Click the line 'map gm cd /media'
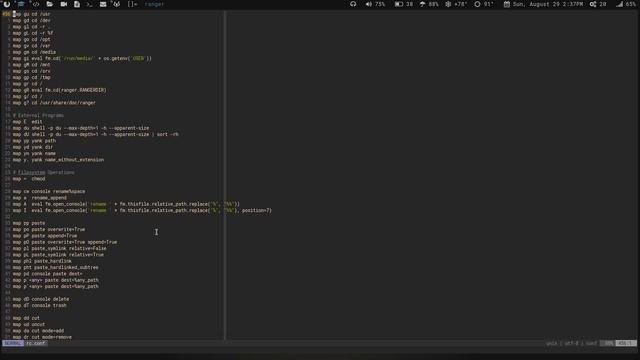 (x=34, y=52)
